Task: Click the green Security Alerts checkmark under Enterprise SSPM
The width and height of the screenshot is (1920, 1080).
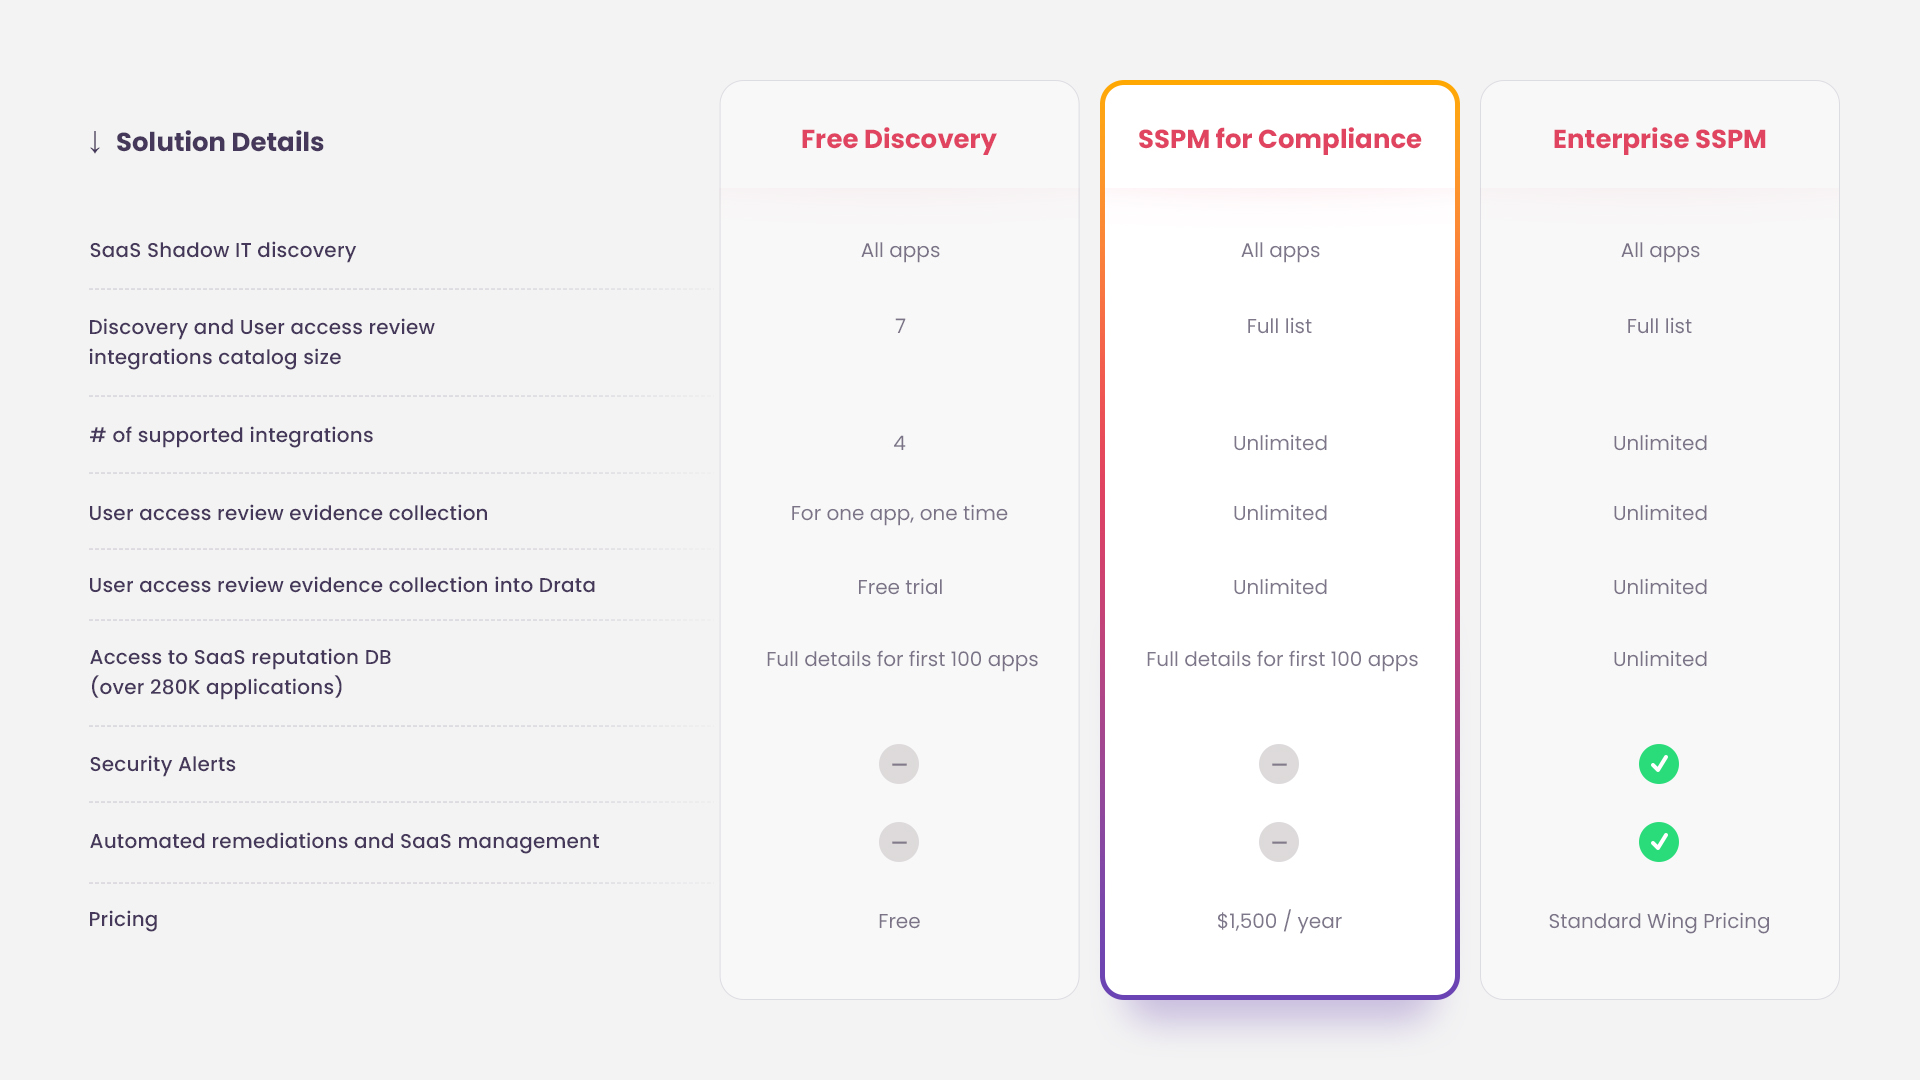Action: tap(1659, 764)
